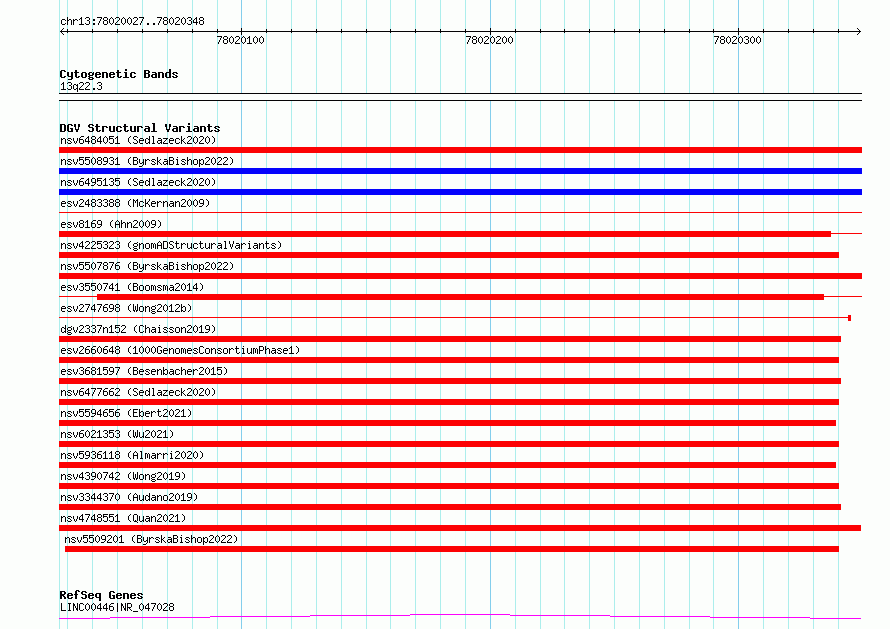This screenshot has width=890, height=629.
Task: Select variant nsv5936118 (Almarri2020) label
Action: [x=132, y=455]
